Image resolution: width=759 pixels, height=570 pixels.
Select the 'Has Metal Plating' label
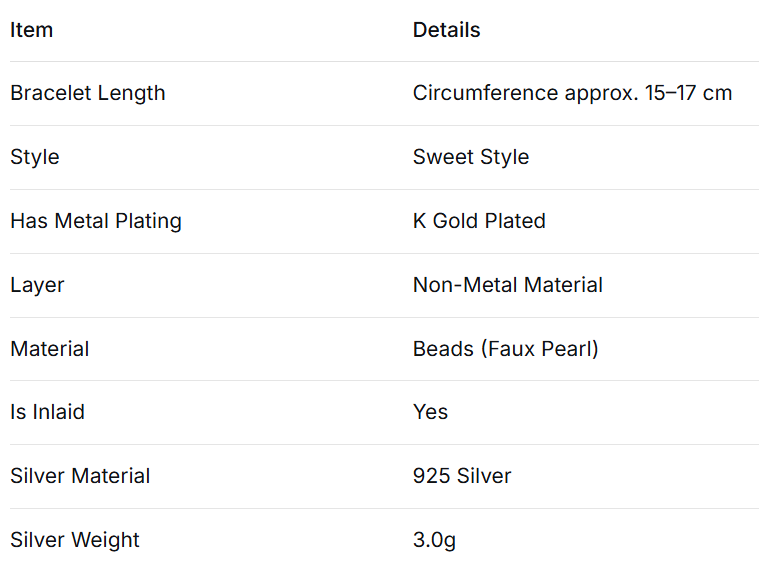pos(95,221)
